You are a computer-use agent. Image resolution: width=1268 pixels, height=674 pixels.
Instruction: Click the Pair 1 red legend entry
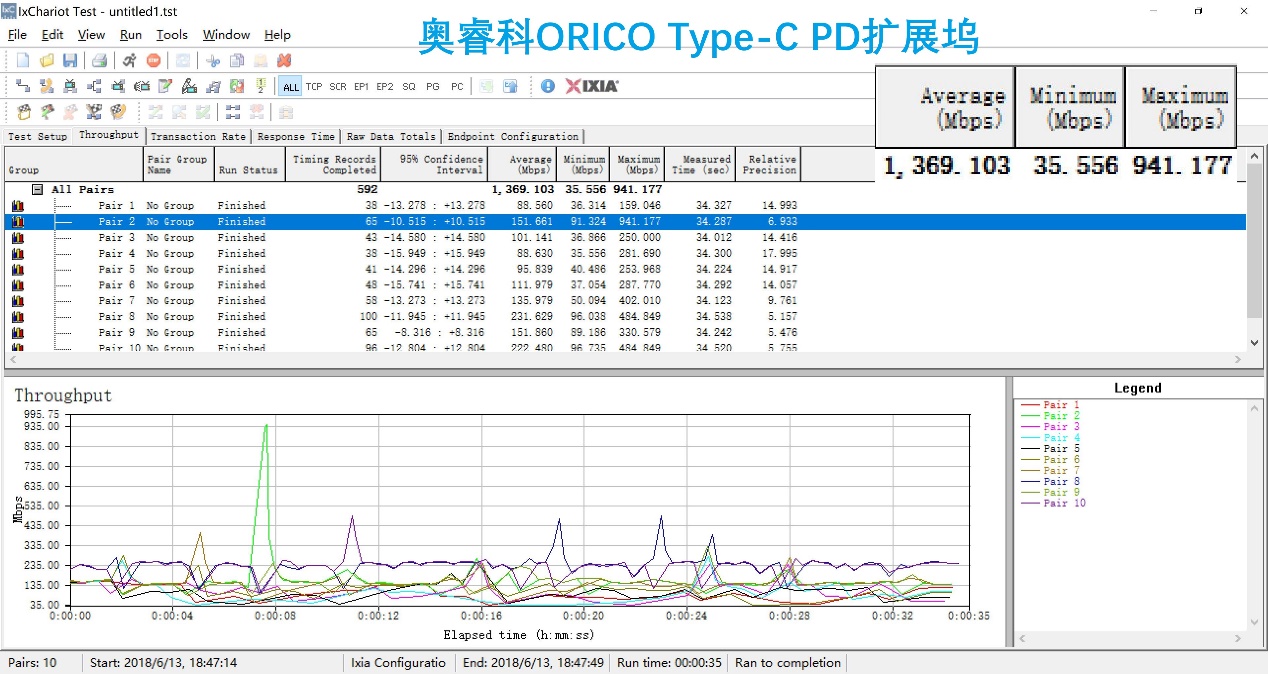coord(1050,405)
